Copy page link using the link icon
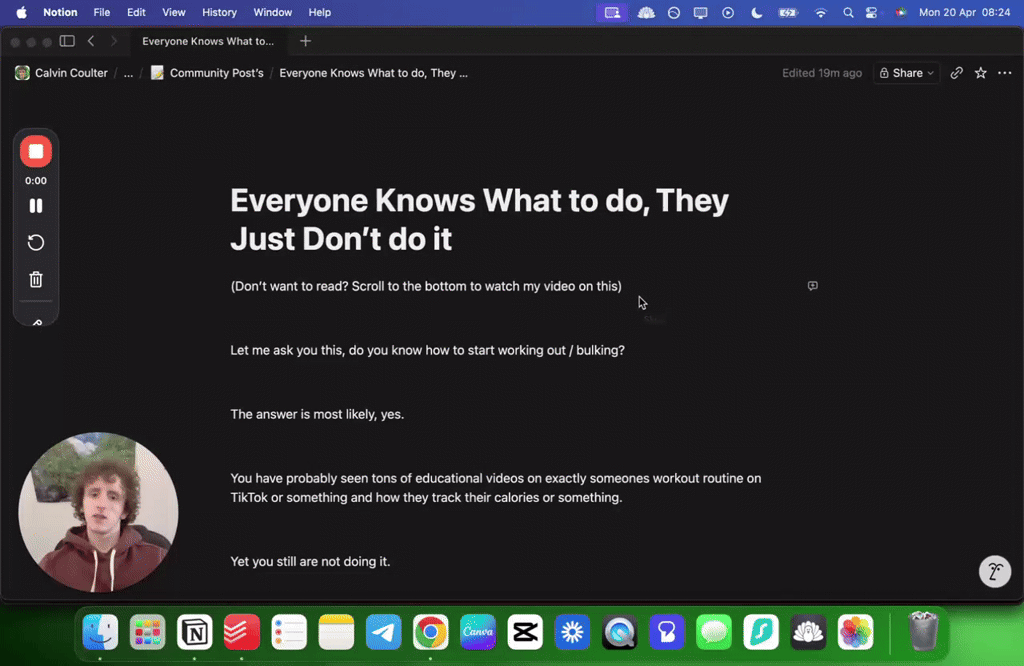 coord(956,73)
